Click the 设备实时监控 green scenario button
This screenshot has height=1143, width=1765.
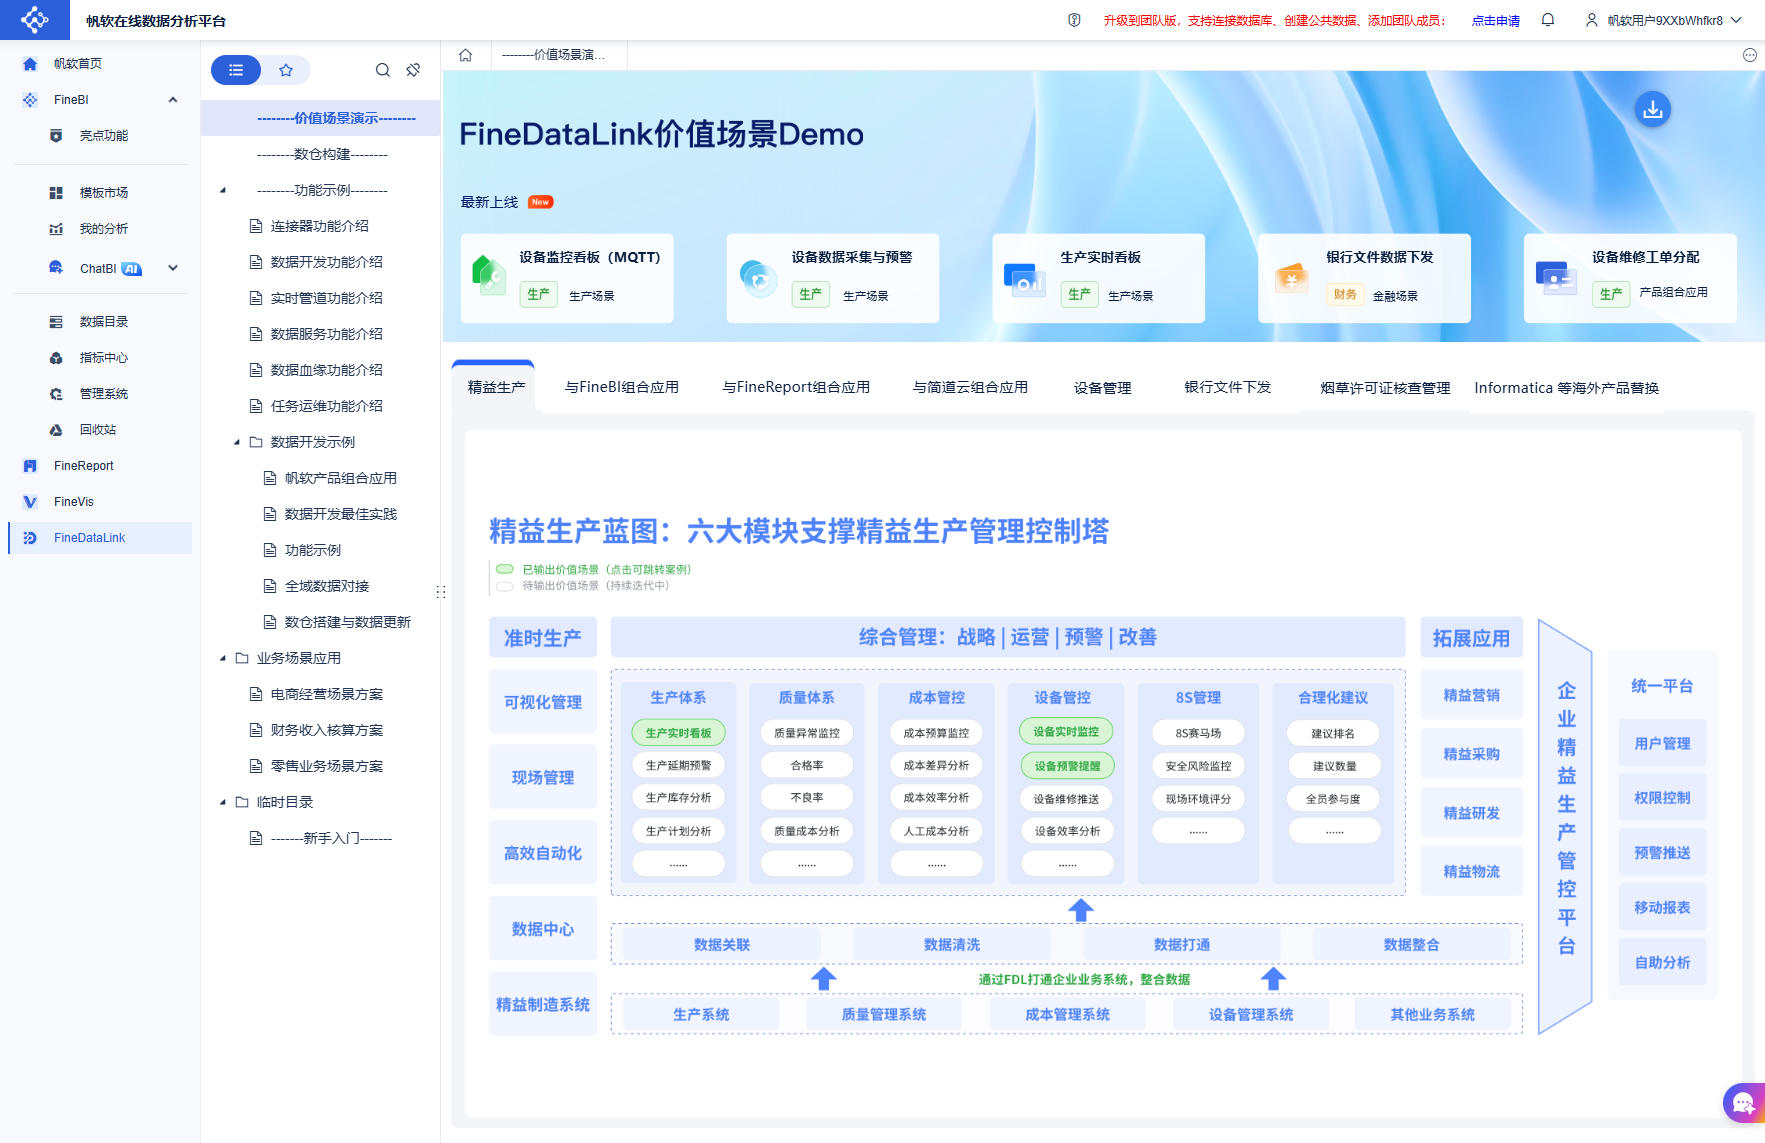point(1066,732)
